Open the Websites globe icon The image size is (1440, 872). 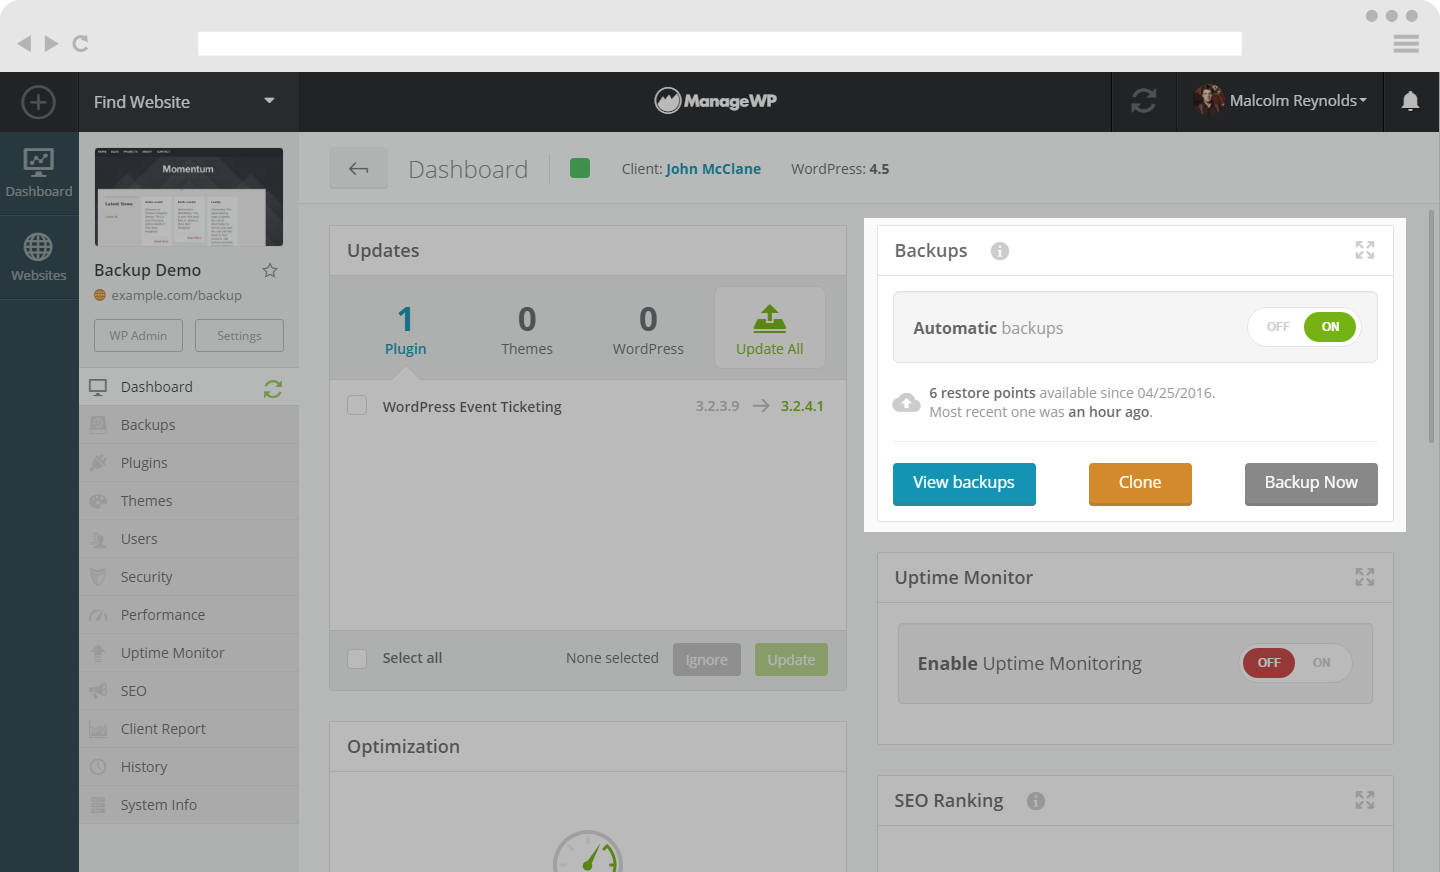click(x=39, y=257)
